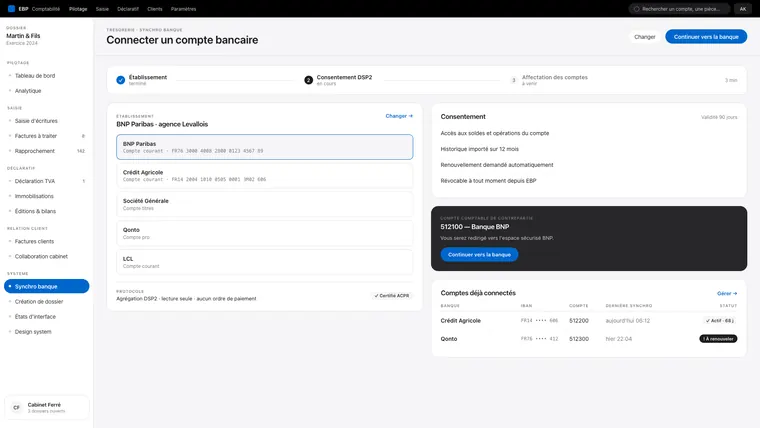Click the step 3 Affectation des comptes circle
Viewport: 760px width, 428px height.
(513, 80)
